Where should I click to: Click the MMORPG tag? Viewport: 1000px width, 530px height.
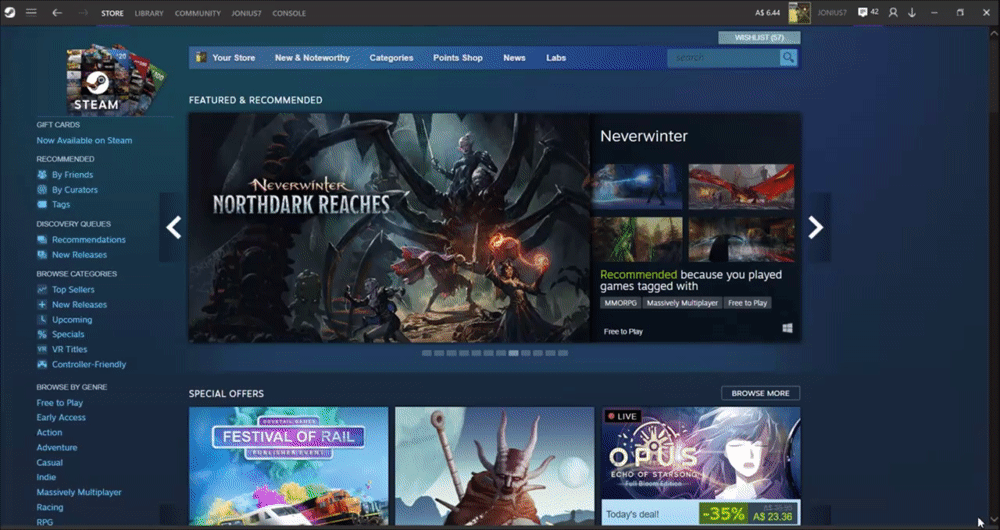click(x=620, y=303)
